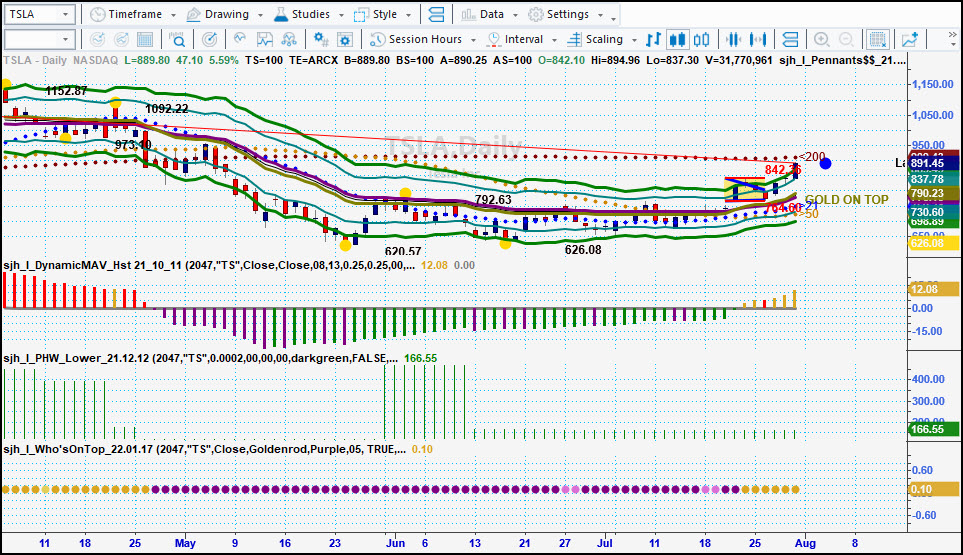Select the 12.08 orange axis value label
Image resolution: width=963 pixels, height=555 pixels.
[x=934, y=289]
